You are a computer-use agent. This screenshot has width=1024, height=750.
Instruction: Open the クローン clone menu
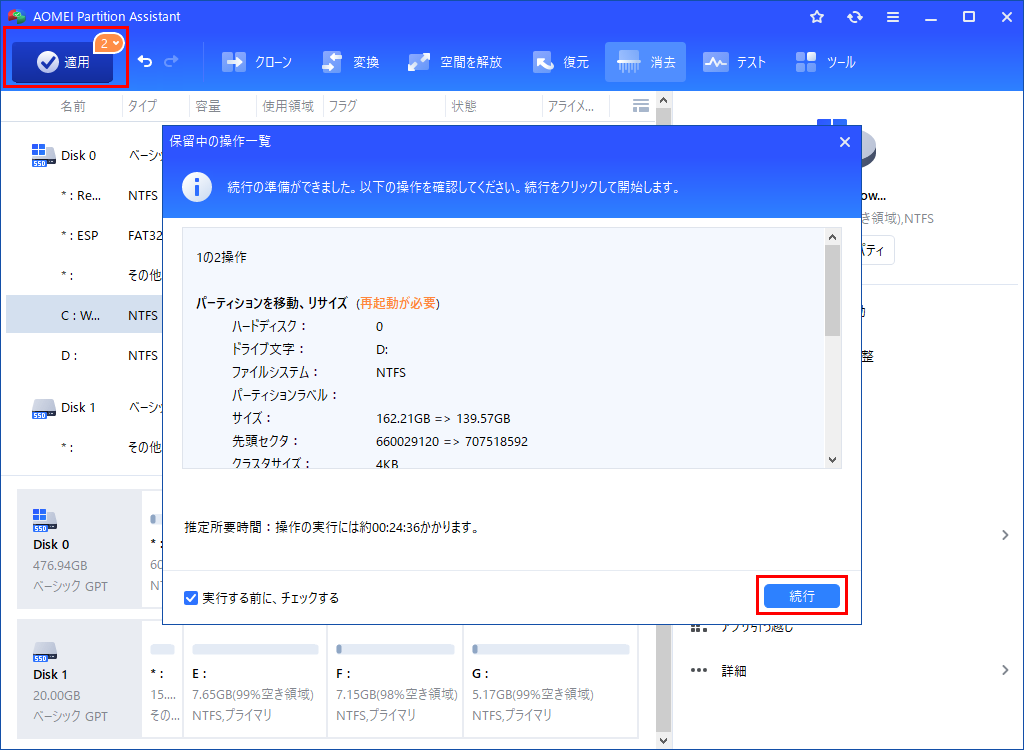coord(257,62)
